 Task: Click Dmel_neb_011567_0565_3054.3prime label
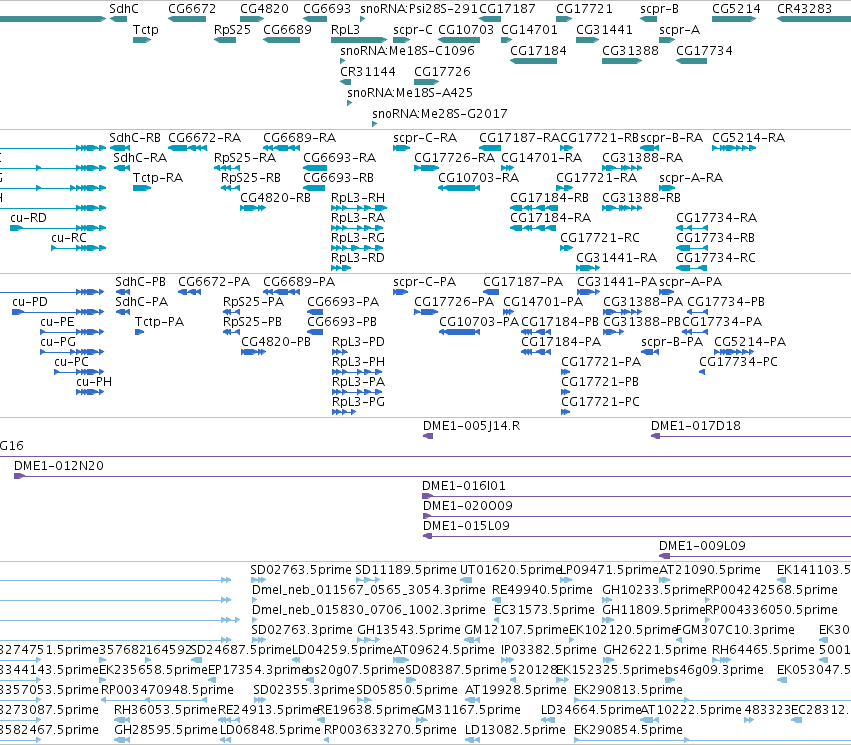369,590
